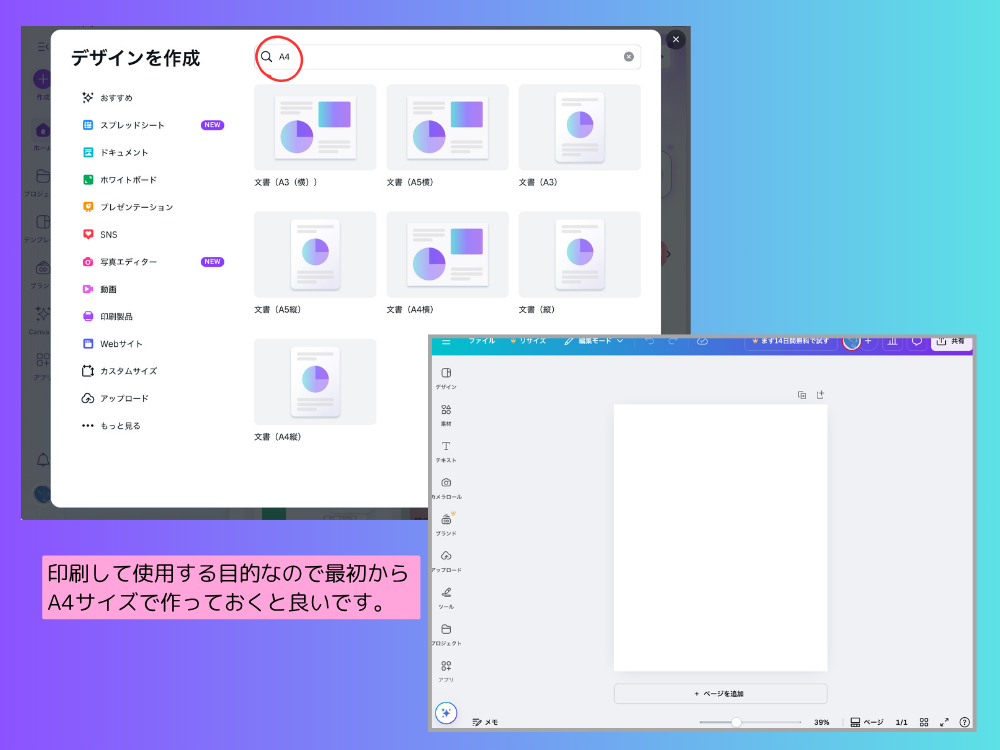This screenshot has height=750, width=1000.
Task: Click the 39% zoom level value
Action: pyautogui.click(x=821, y=722)
